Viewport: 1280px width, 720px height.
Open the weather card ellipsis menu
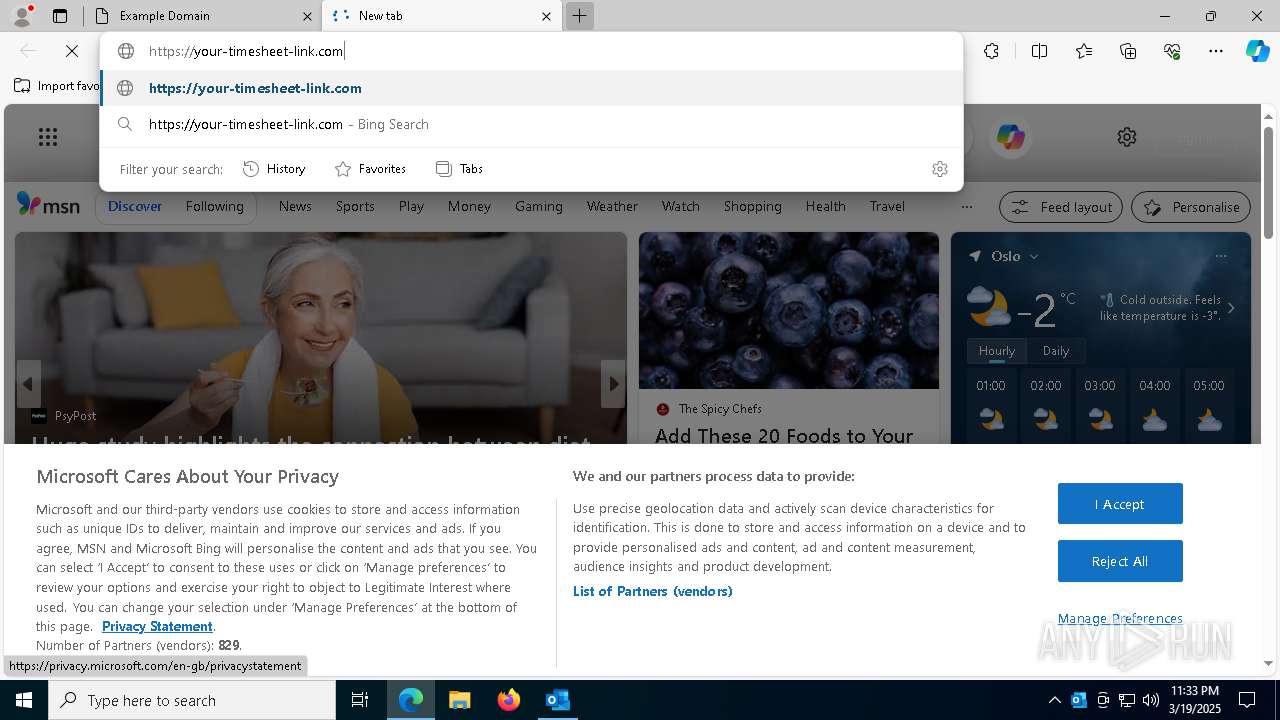1221,256
